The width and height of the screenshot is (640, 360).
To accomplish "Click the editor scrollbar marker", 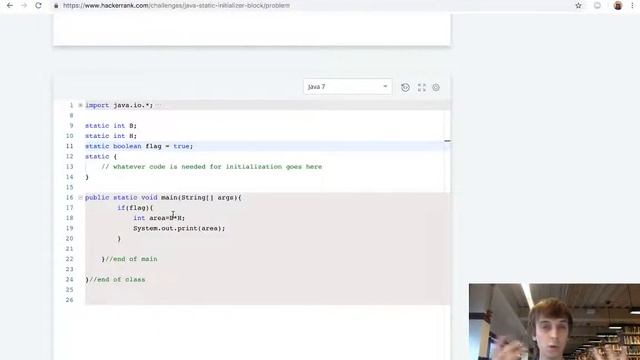I will pos(447,141).
